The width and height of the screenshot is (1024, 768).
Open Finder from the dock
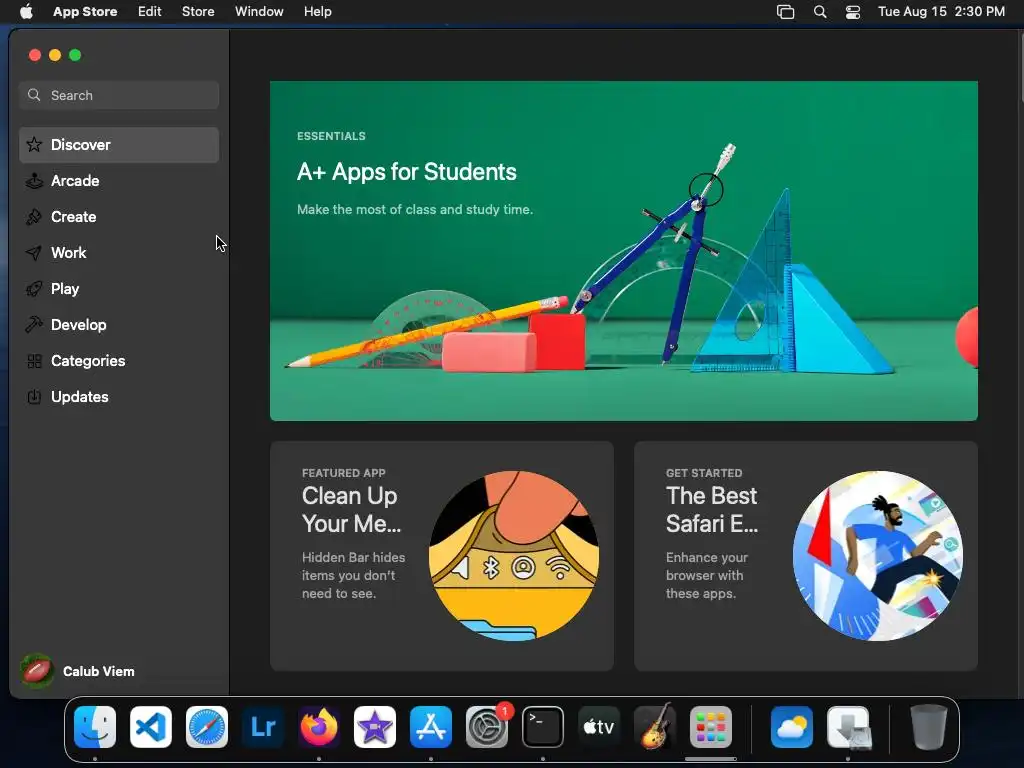[95, 727]
